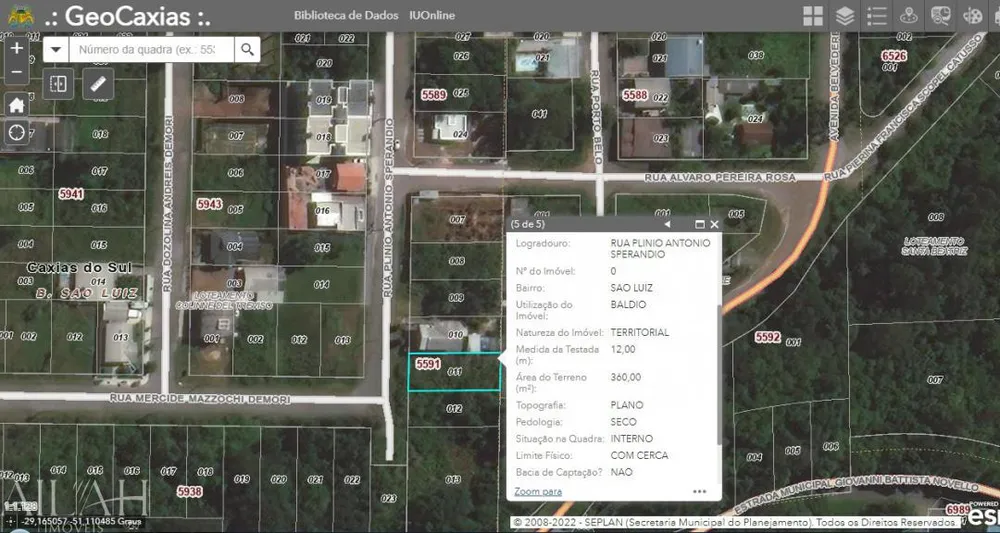Click the Caxias coat of arms logo
The image size is (1000, 533).
point(21,17)
